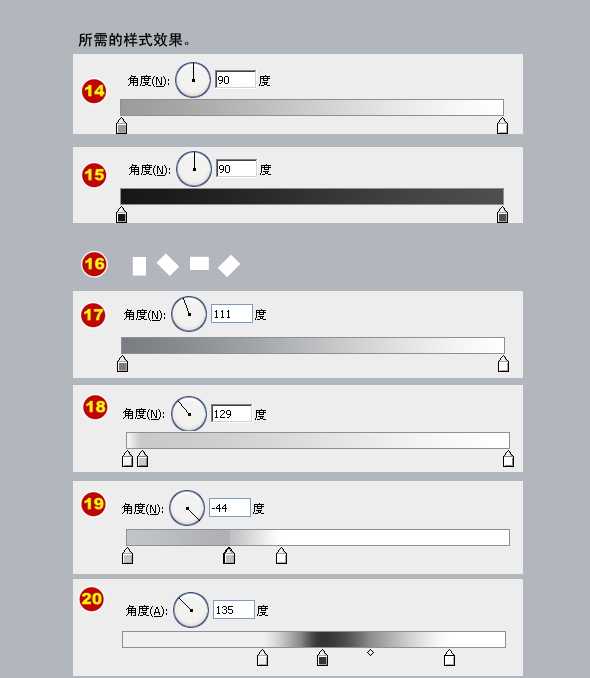590x678 pixels.
Task: Select the black color stop in step 20 gradient
Action: coord(322,658)
